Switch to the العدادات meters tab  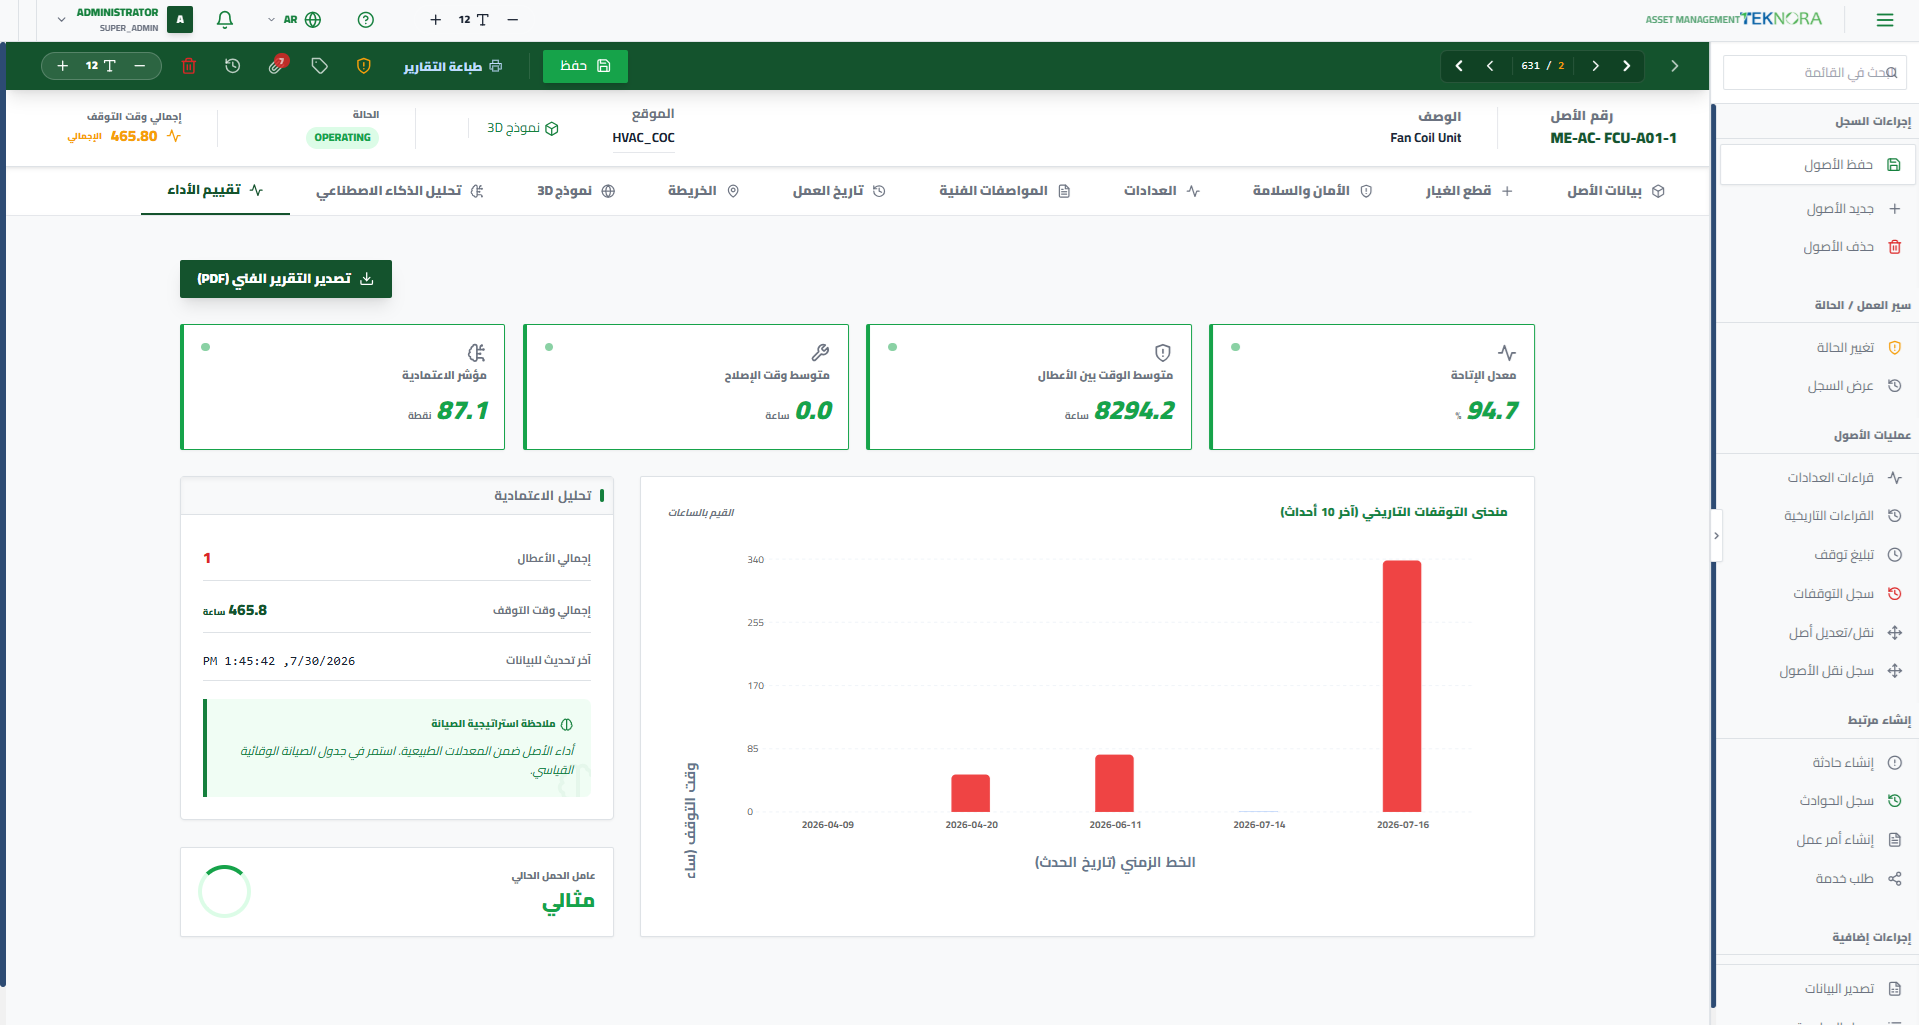click(x=1161, y=191)
